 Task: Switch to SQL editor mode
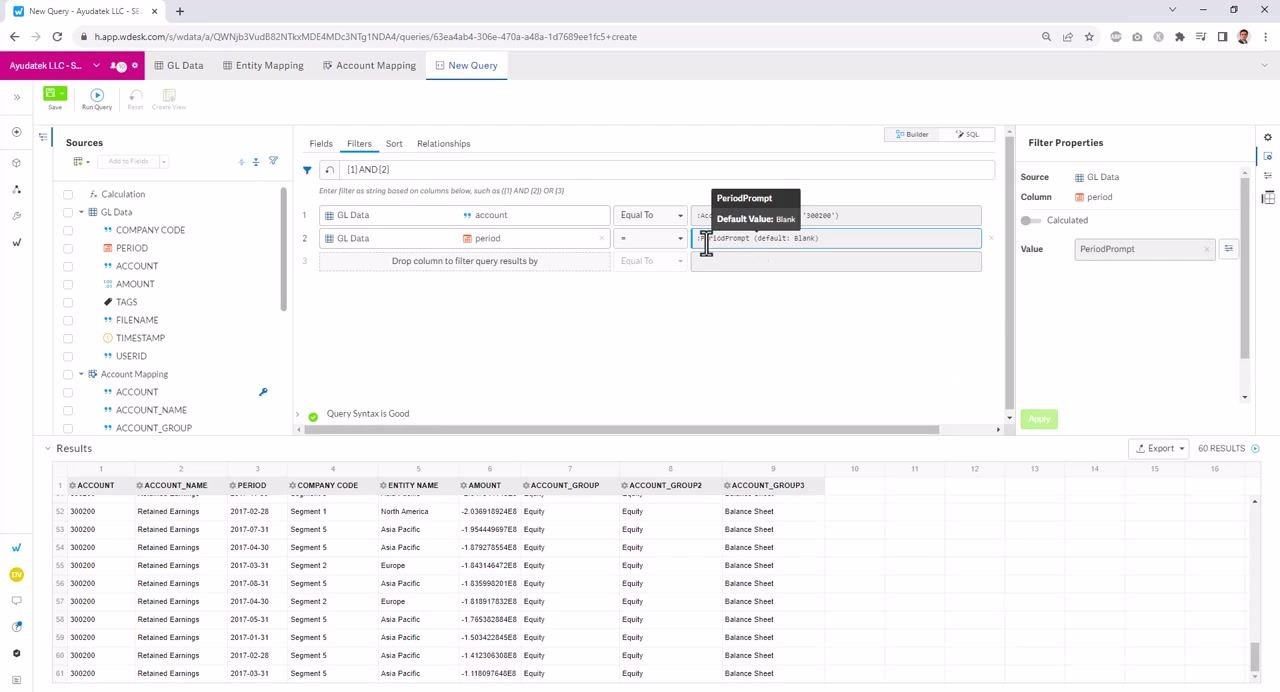(966, 134)
